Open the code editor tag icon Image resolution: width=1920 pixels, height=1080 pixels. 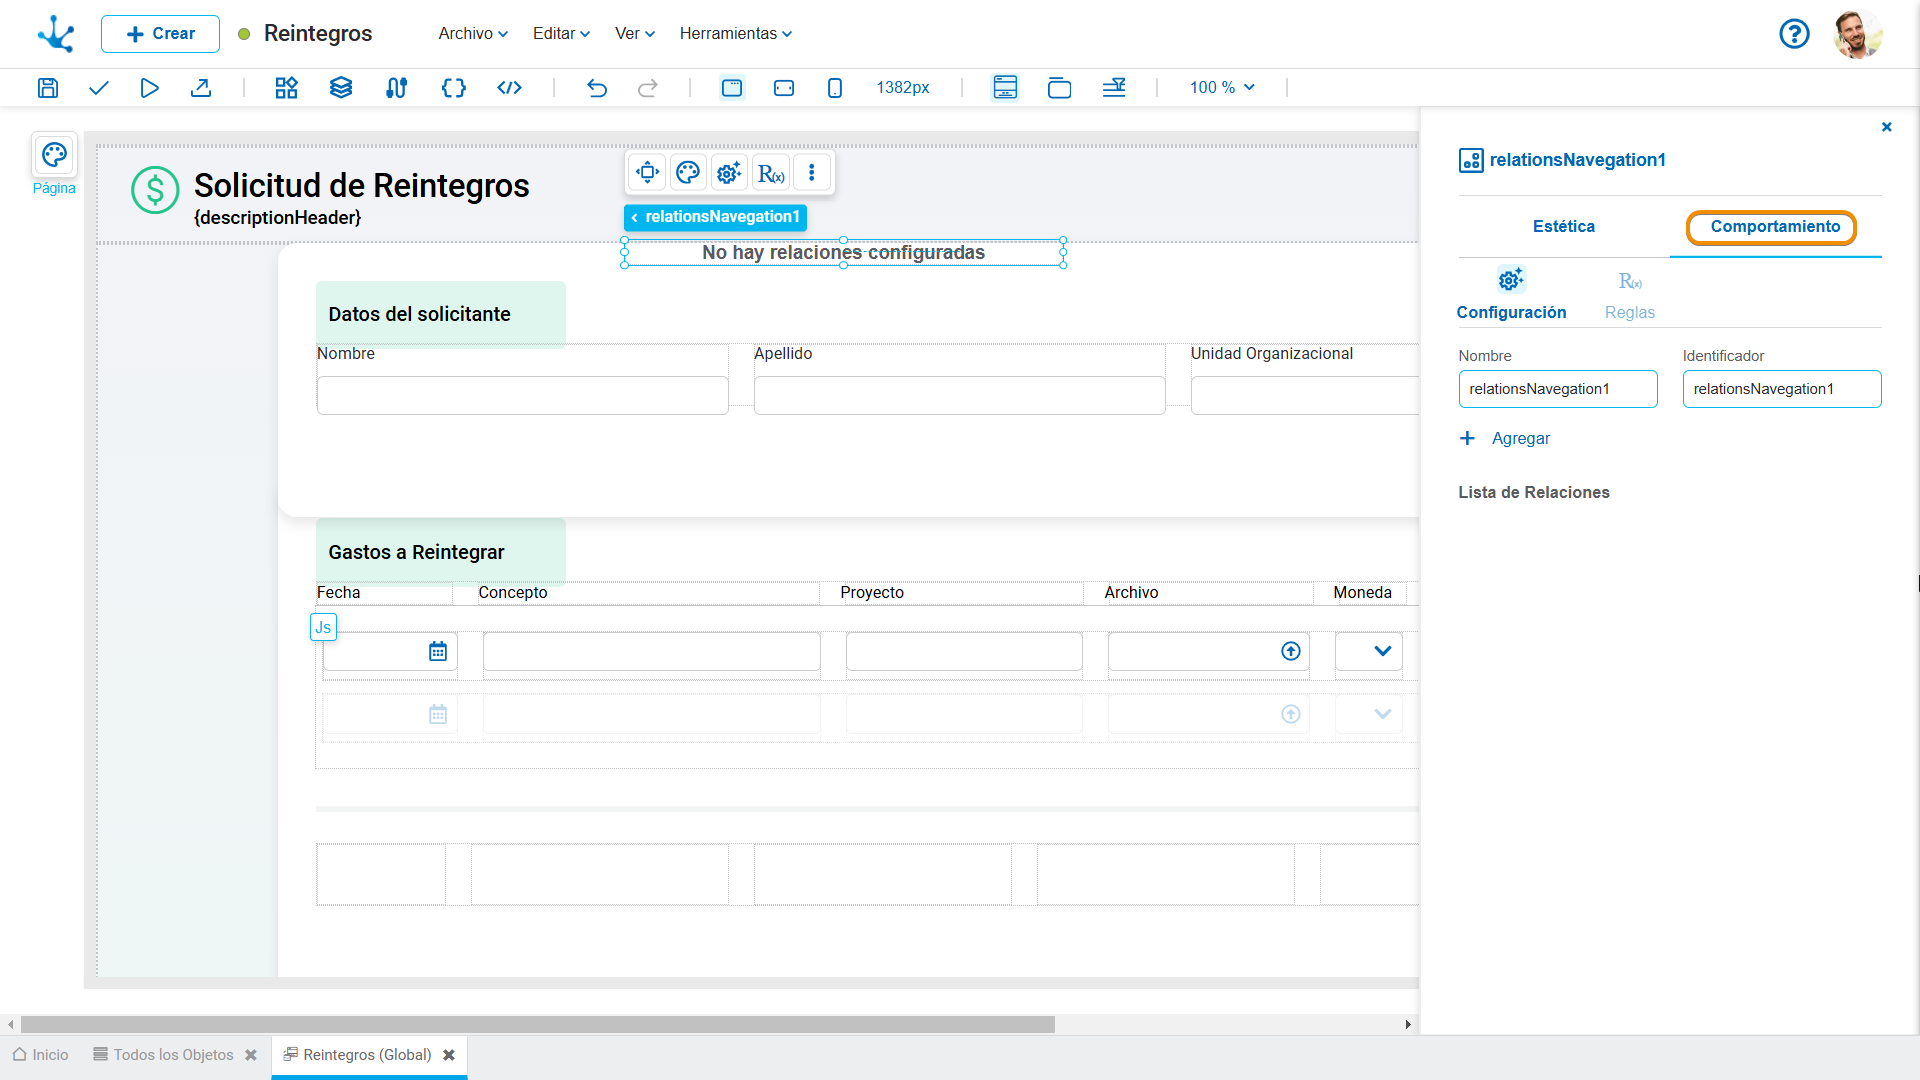click(510, 88)
